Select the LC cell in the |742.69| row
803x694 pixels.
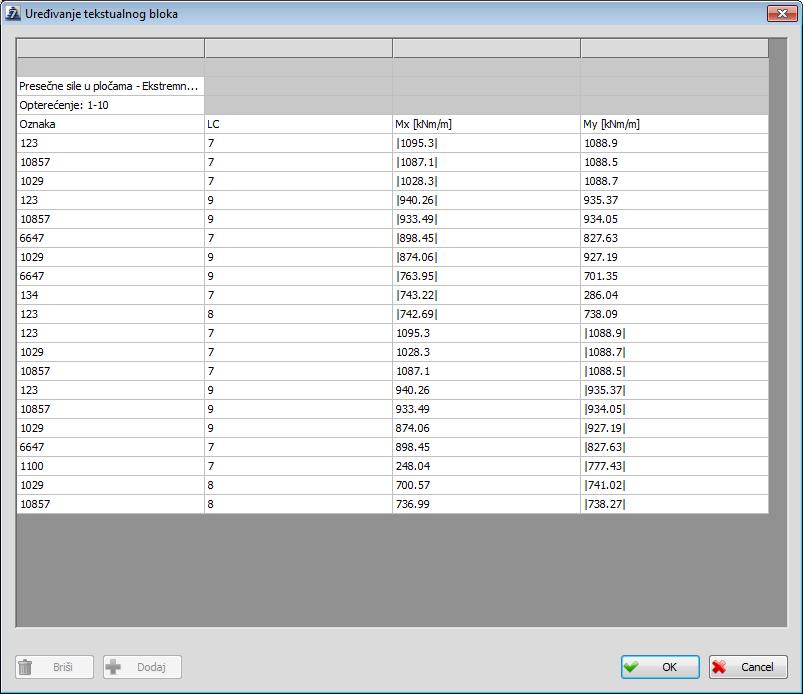click(x=299, y=313)
